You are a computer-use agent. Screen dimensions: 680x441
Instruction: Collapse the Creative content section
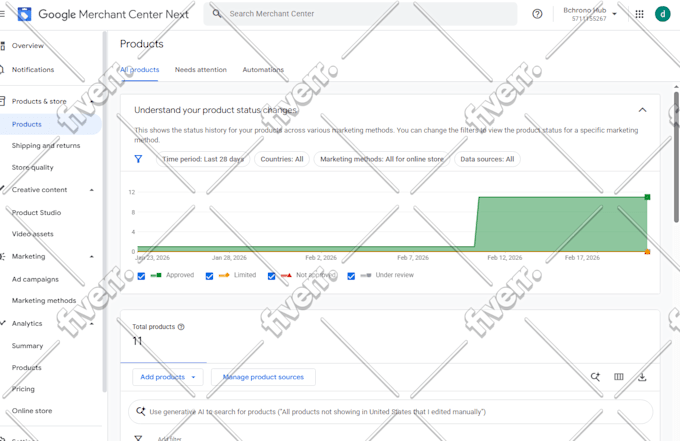(92, 190)
